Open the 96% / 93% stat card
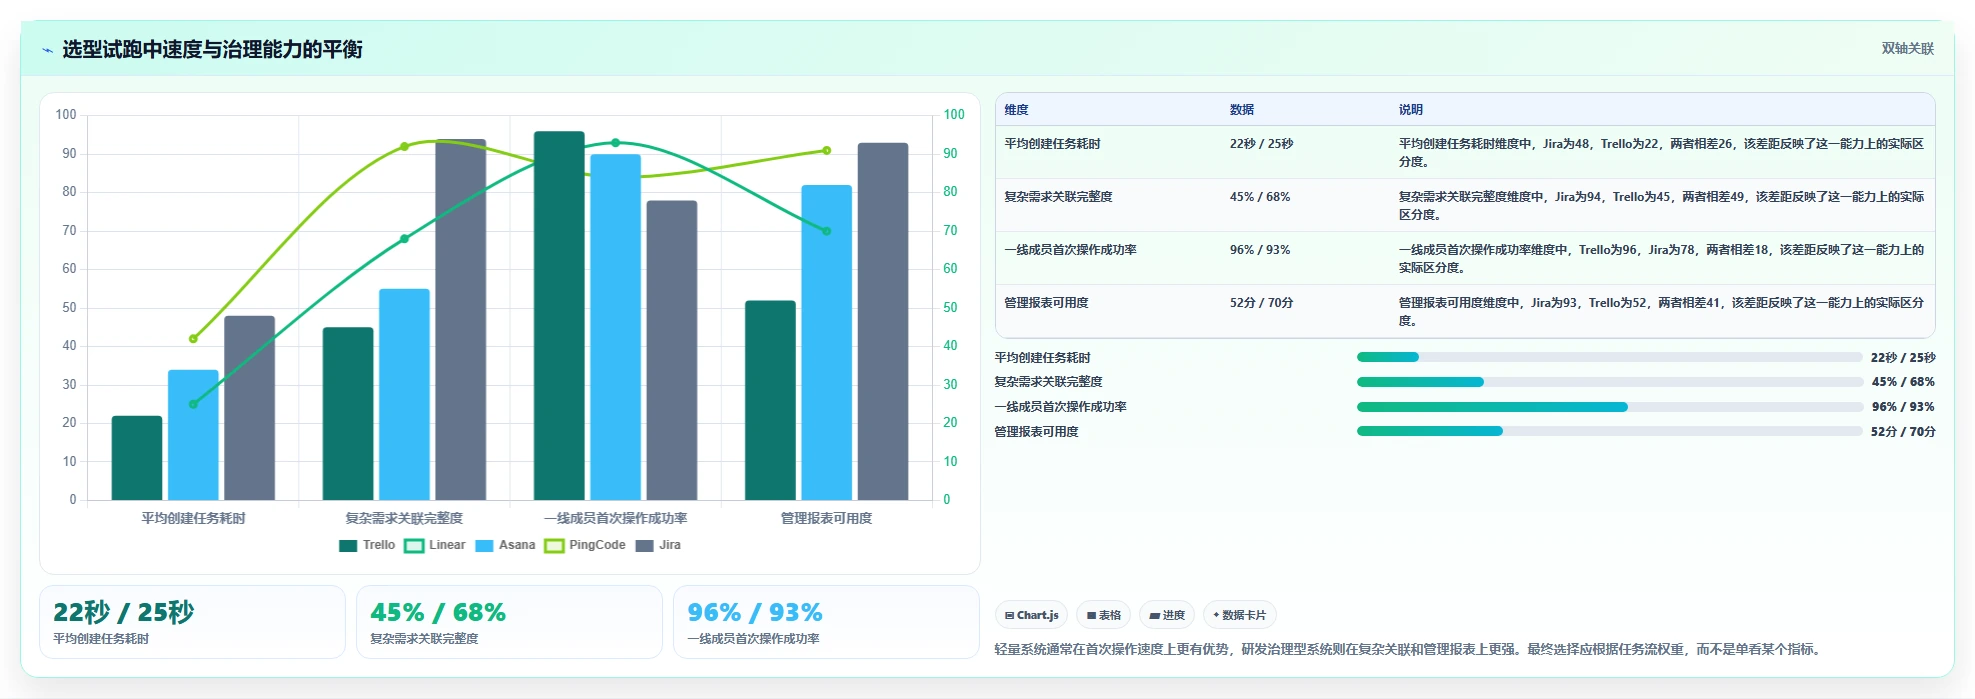This screenshot has width=1975, height=699. coord(826,622)
